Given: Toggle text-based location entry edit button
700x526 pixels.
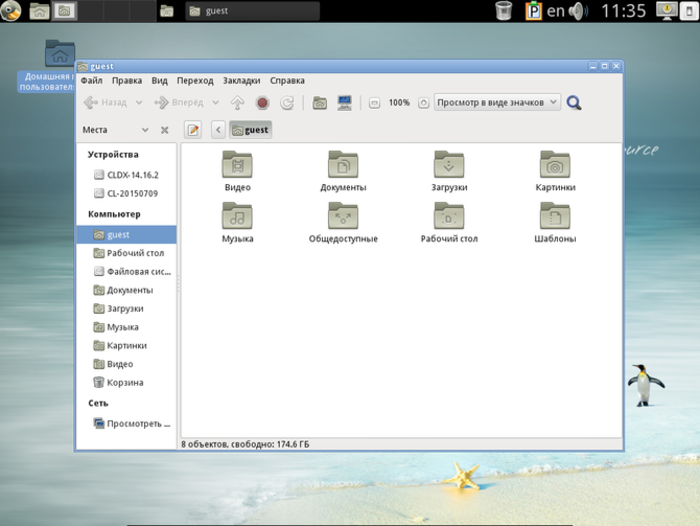Looking at the screenshot, I should [194, 130].
